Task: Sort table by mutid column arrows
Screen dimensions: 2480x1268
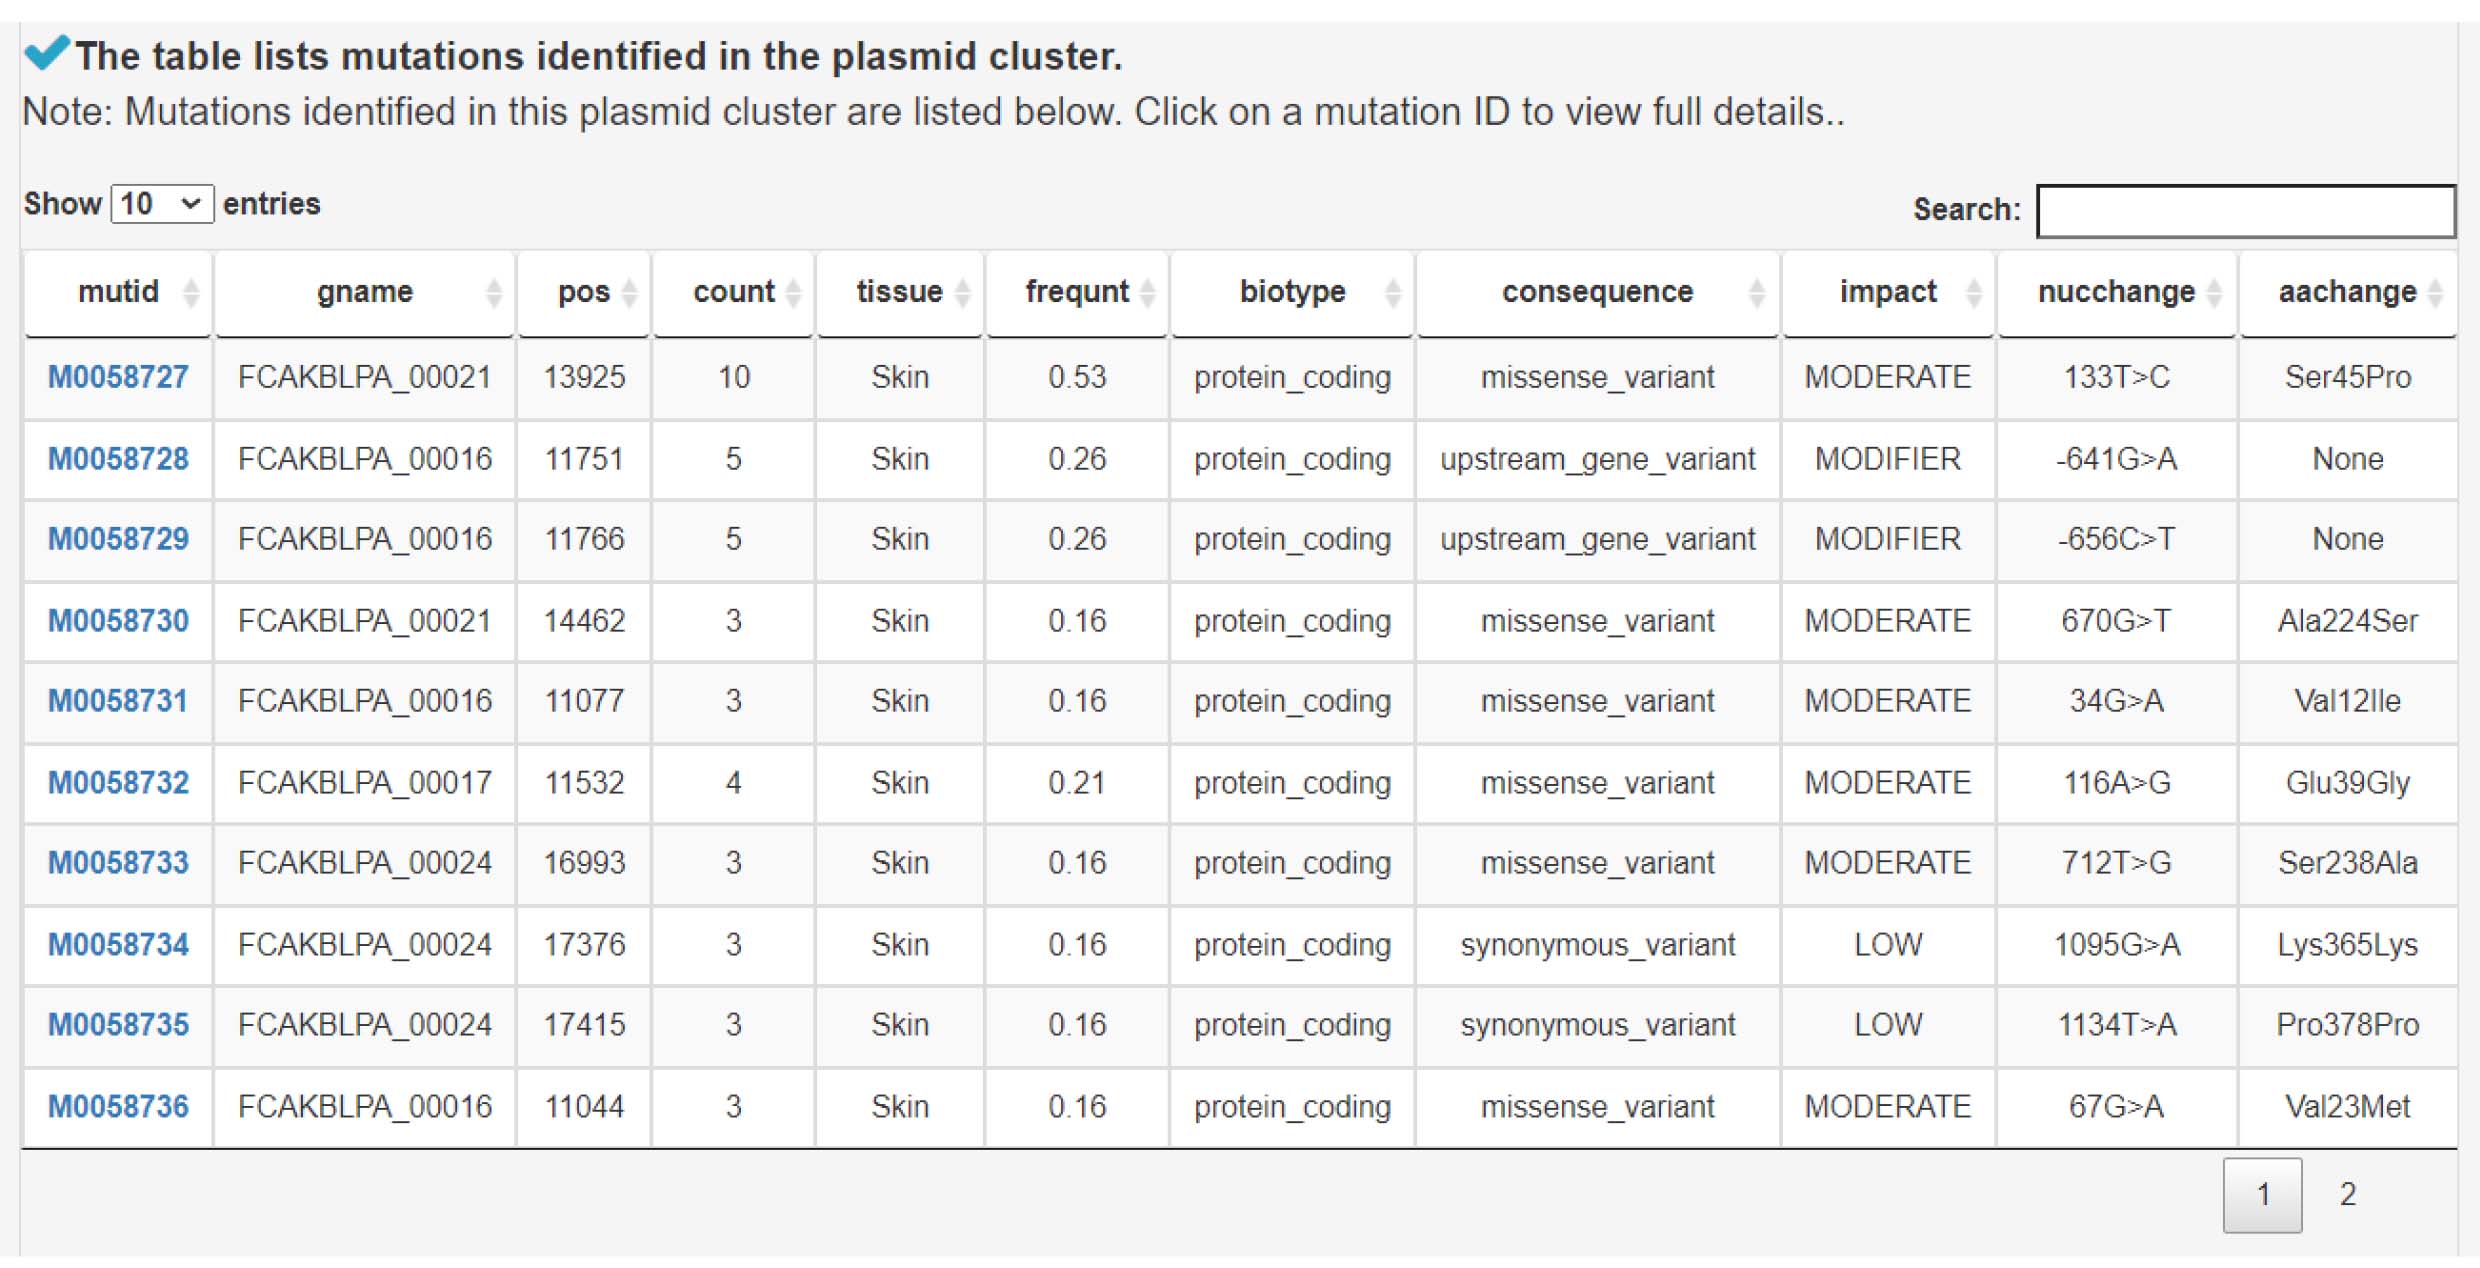Action: [x=190, y=293]
